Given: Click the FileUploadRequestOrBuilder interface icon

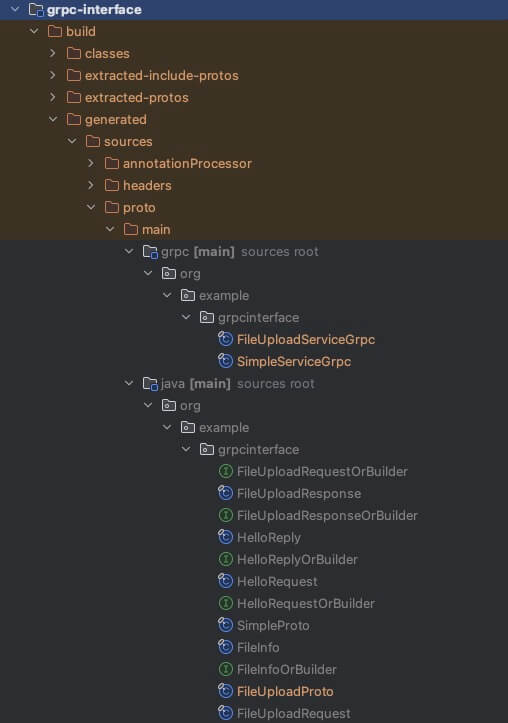Looking at the screenshot, I should coord(225,471).
